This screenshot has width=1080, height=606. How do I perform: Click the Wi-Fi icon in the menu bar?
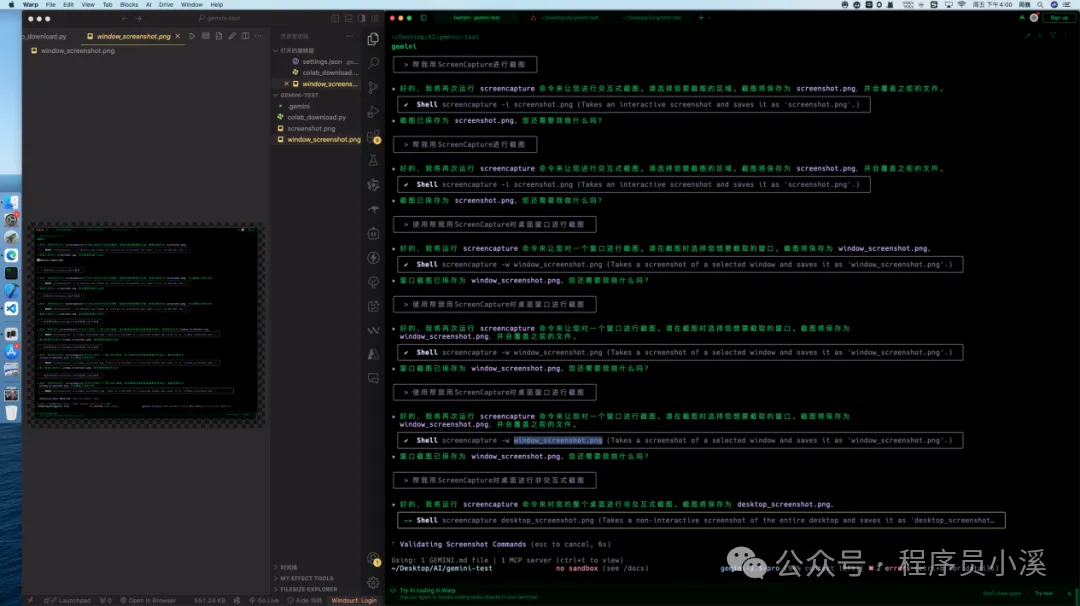point(962,5)
